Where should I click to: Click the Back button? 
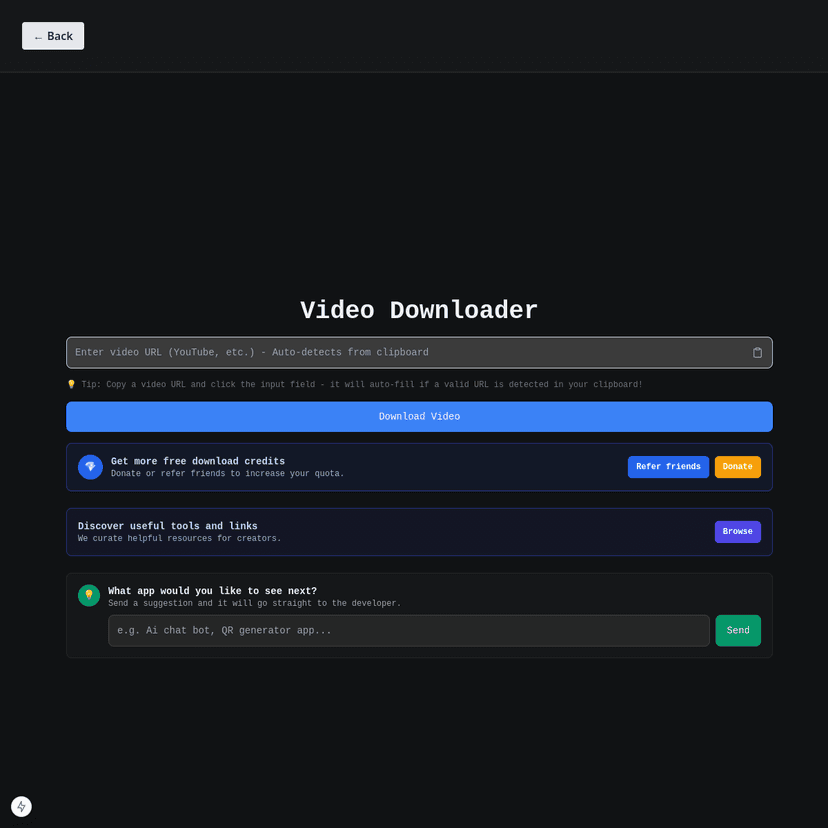point(52,35)
